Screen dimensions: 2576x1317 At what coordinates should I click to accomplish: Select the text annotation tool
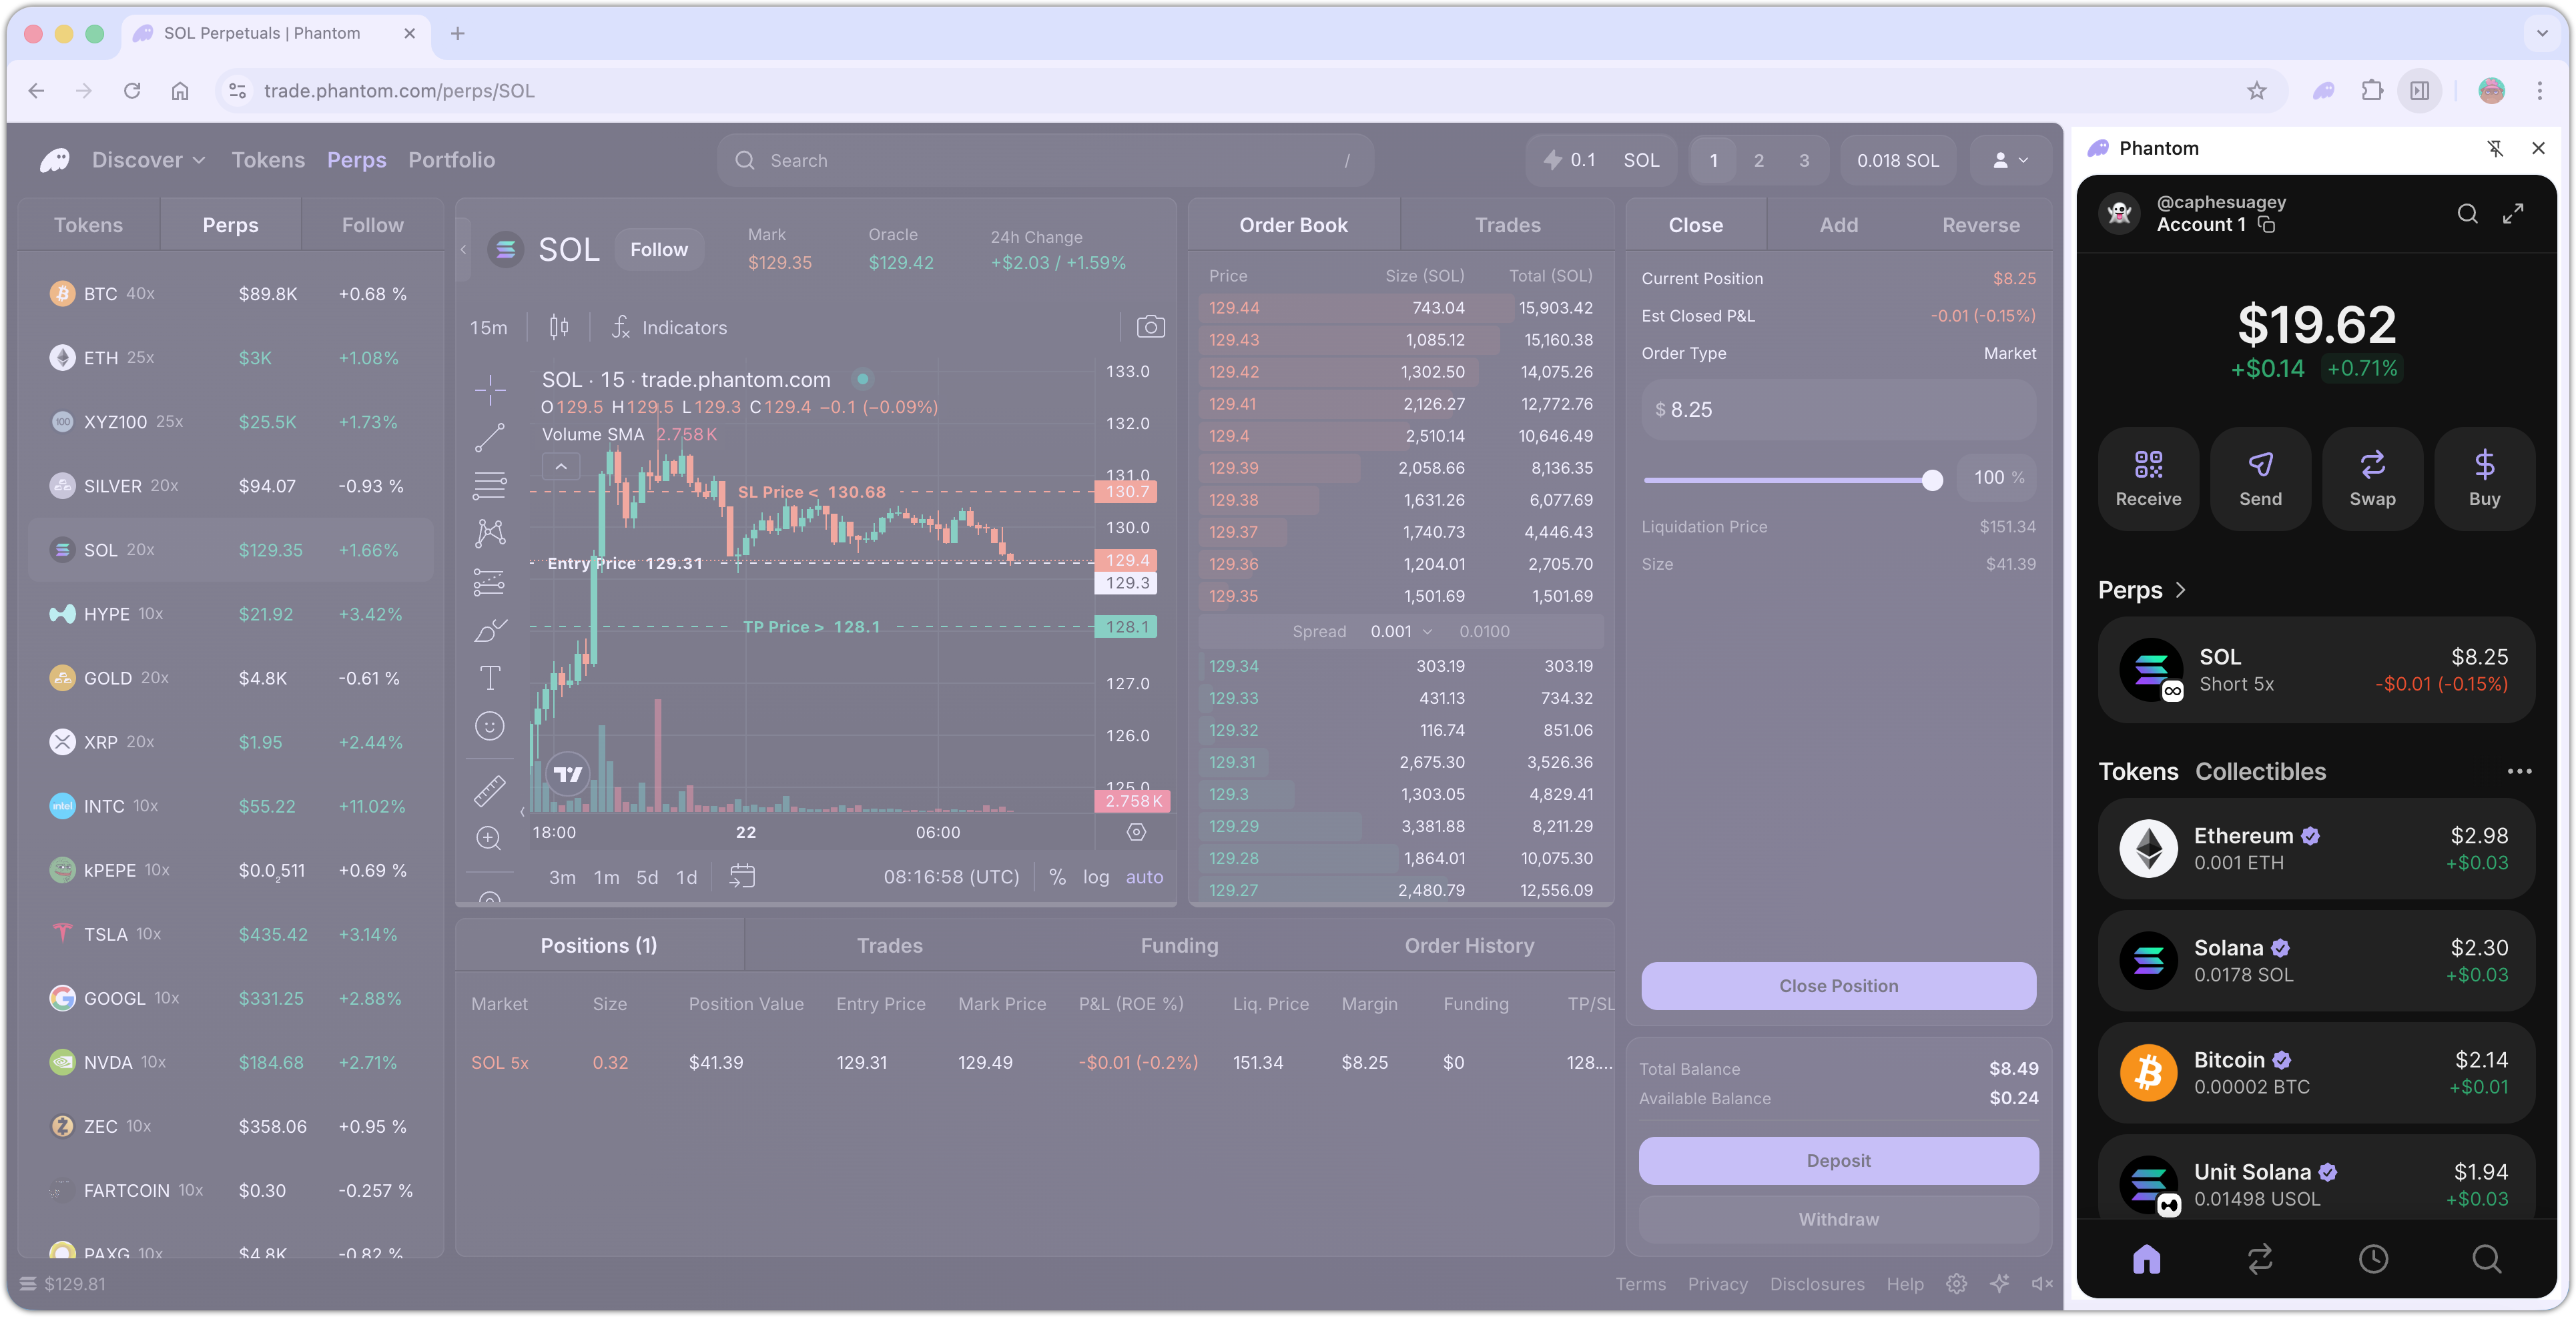coord(489,678)
